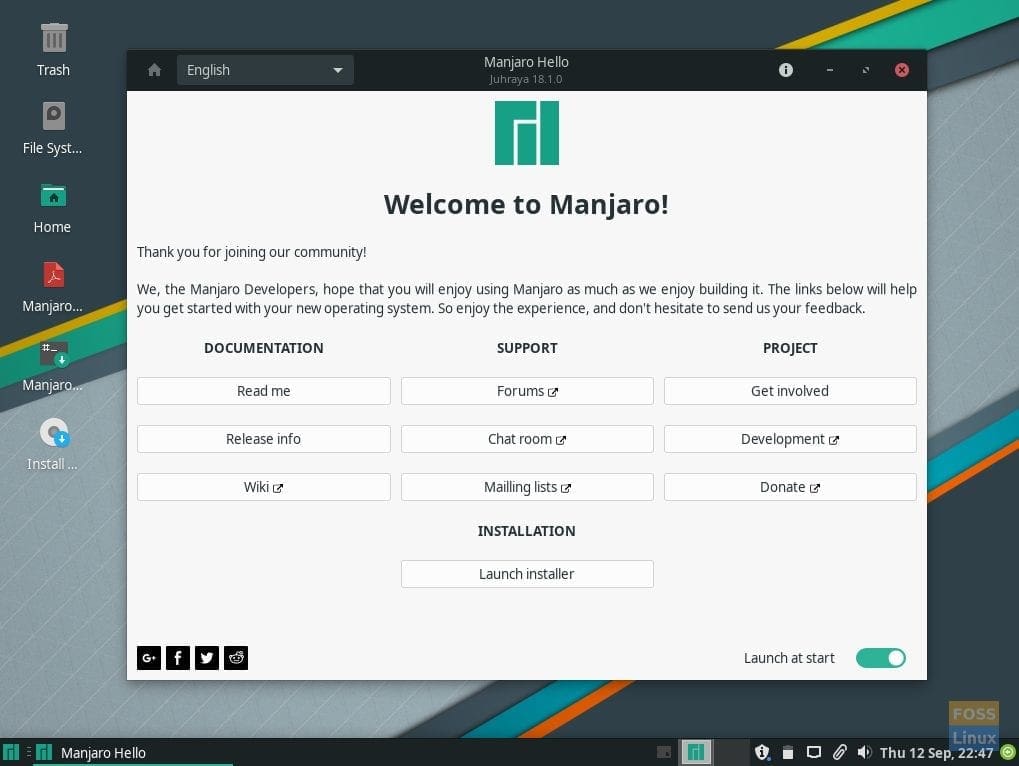
Task: Click the home icon in Manjaro Hello header
Action: coord(154,70)
